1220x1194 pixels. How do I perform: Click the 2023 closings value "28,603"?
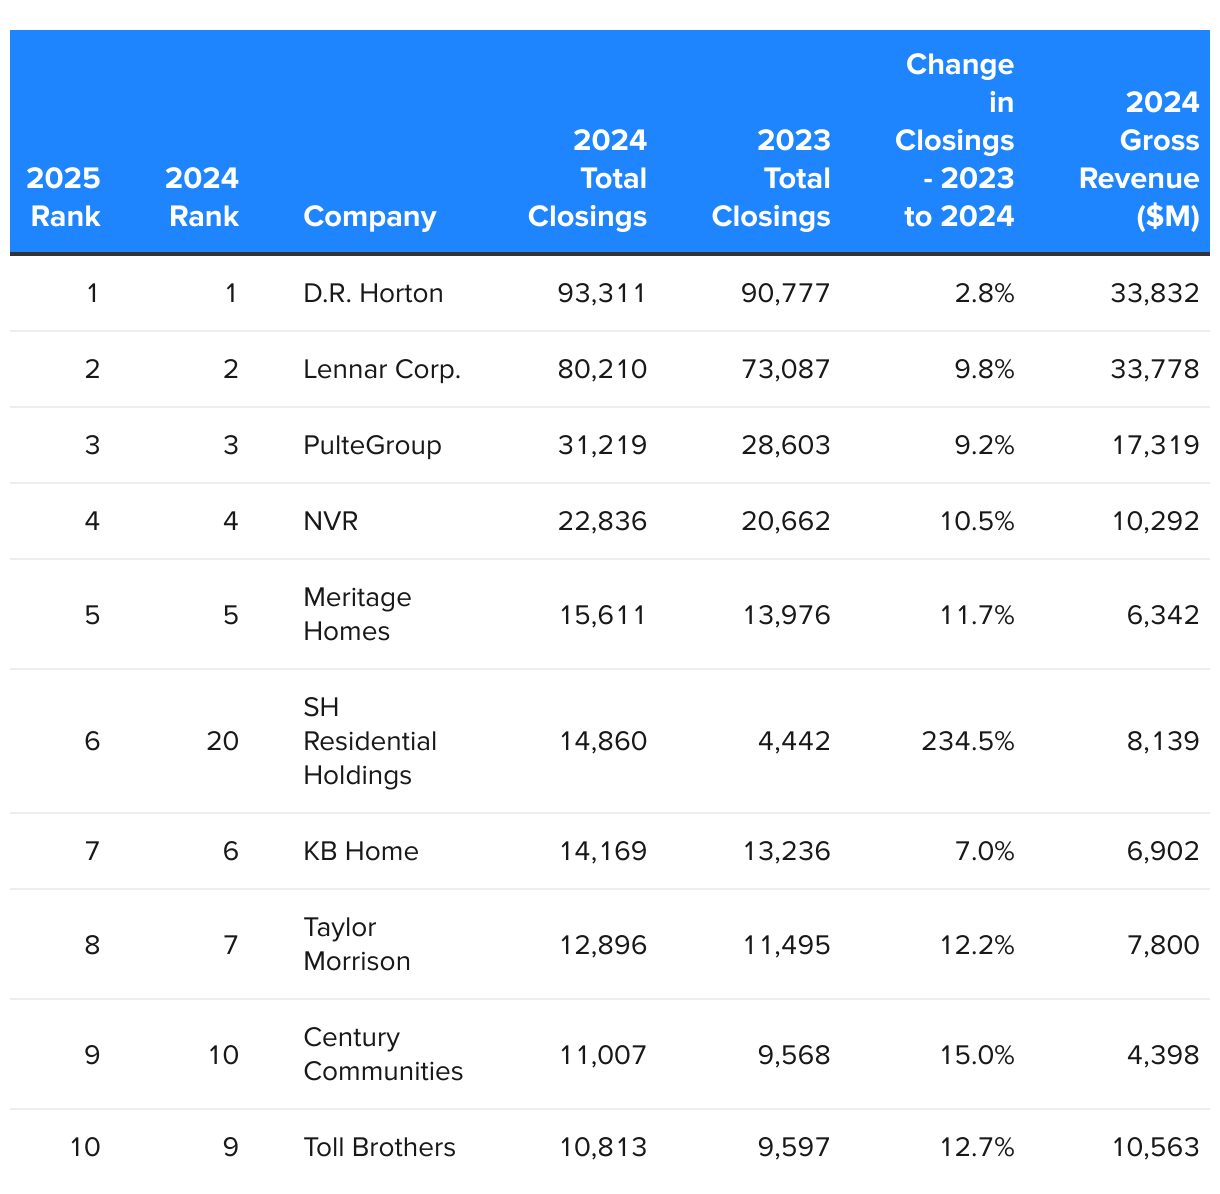tap(786, 445)
